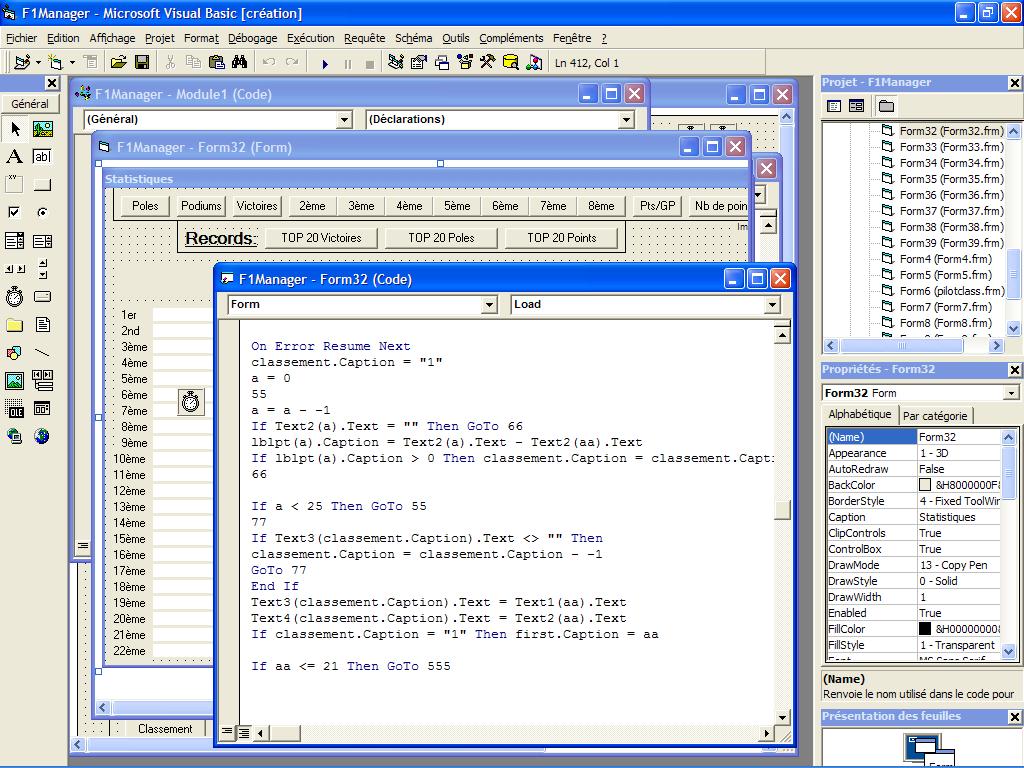The image size is (1024, 768).
Task: Click the black FillColor swatch
Action: click(x=925, y=629)
